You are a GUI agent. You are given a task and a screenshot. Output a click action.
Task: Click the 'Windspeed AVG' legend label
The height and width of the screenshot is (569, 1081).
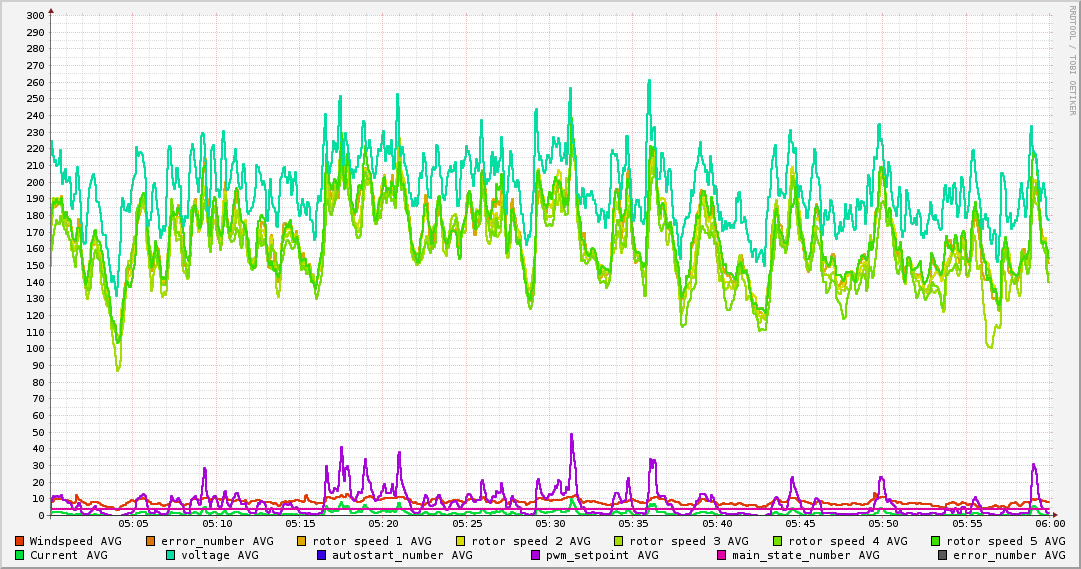75,541
